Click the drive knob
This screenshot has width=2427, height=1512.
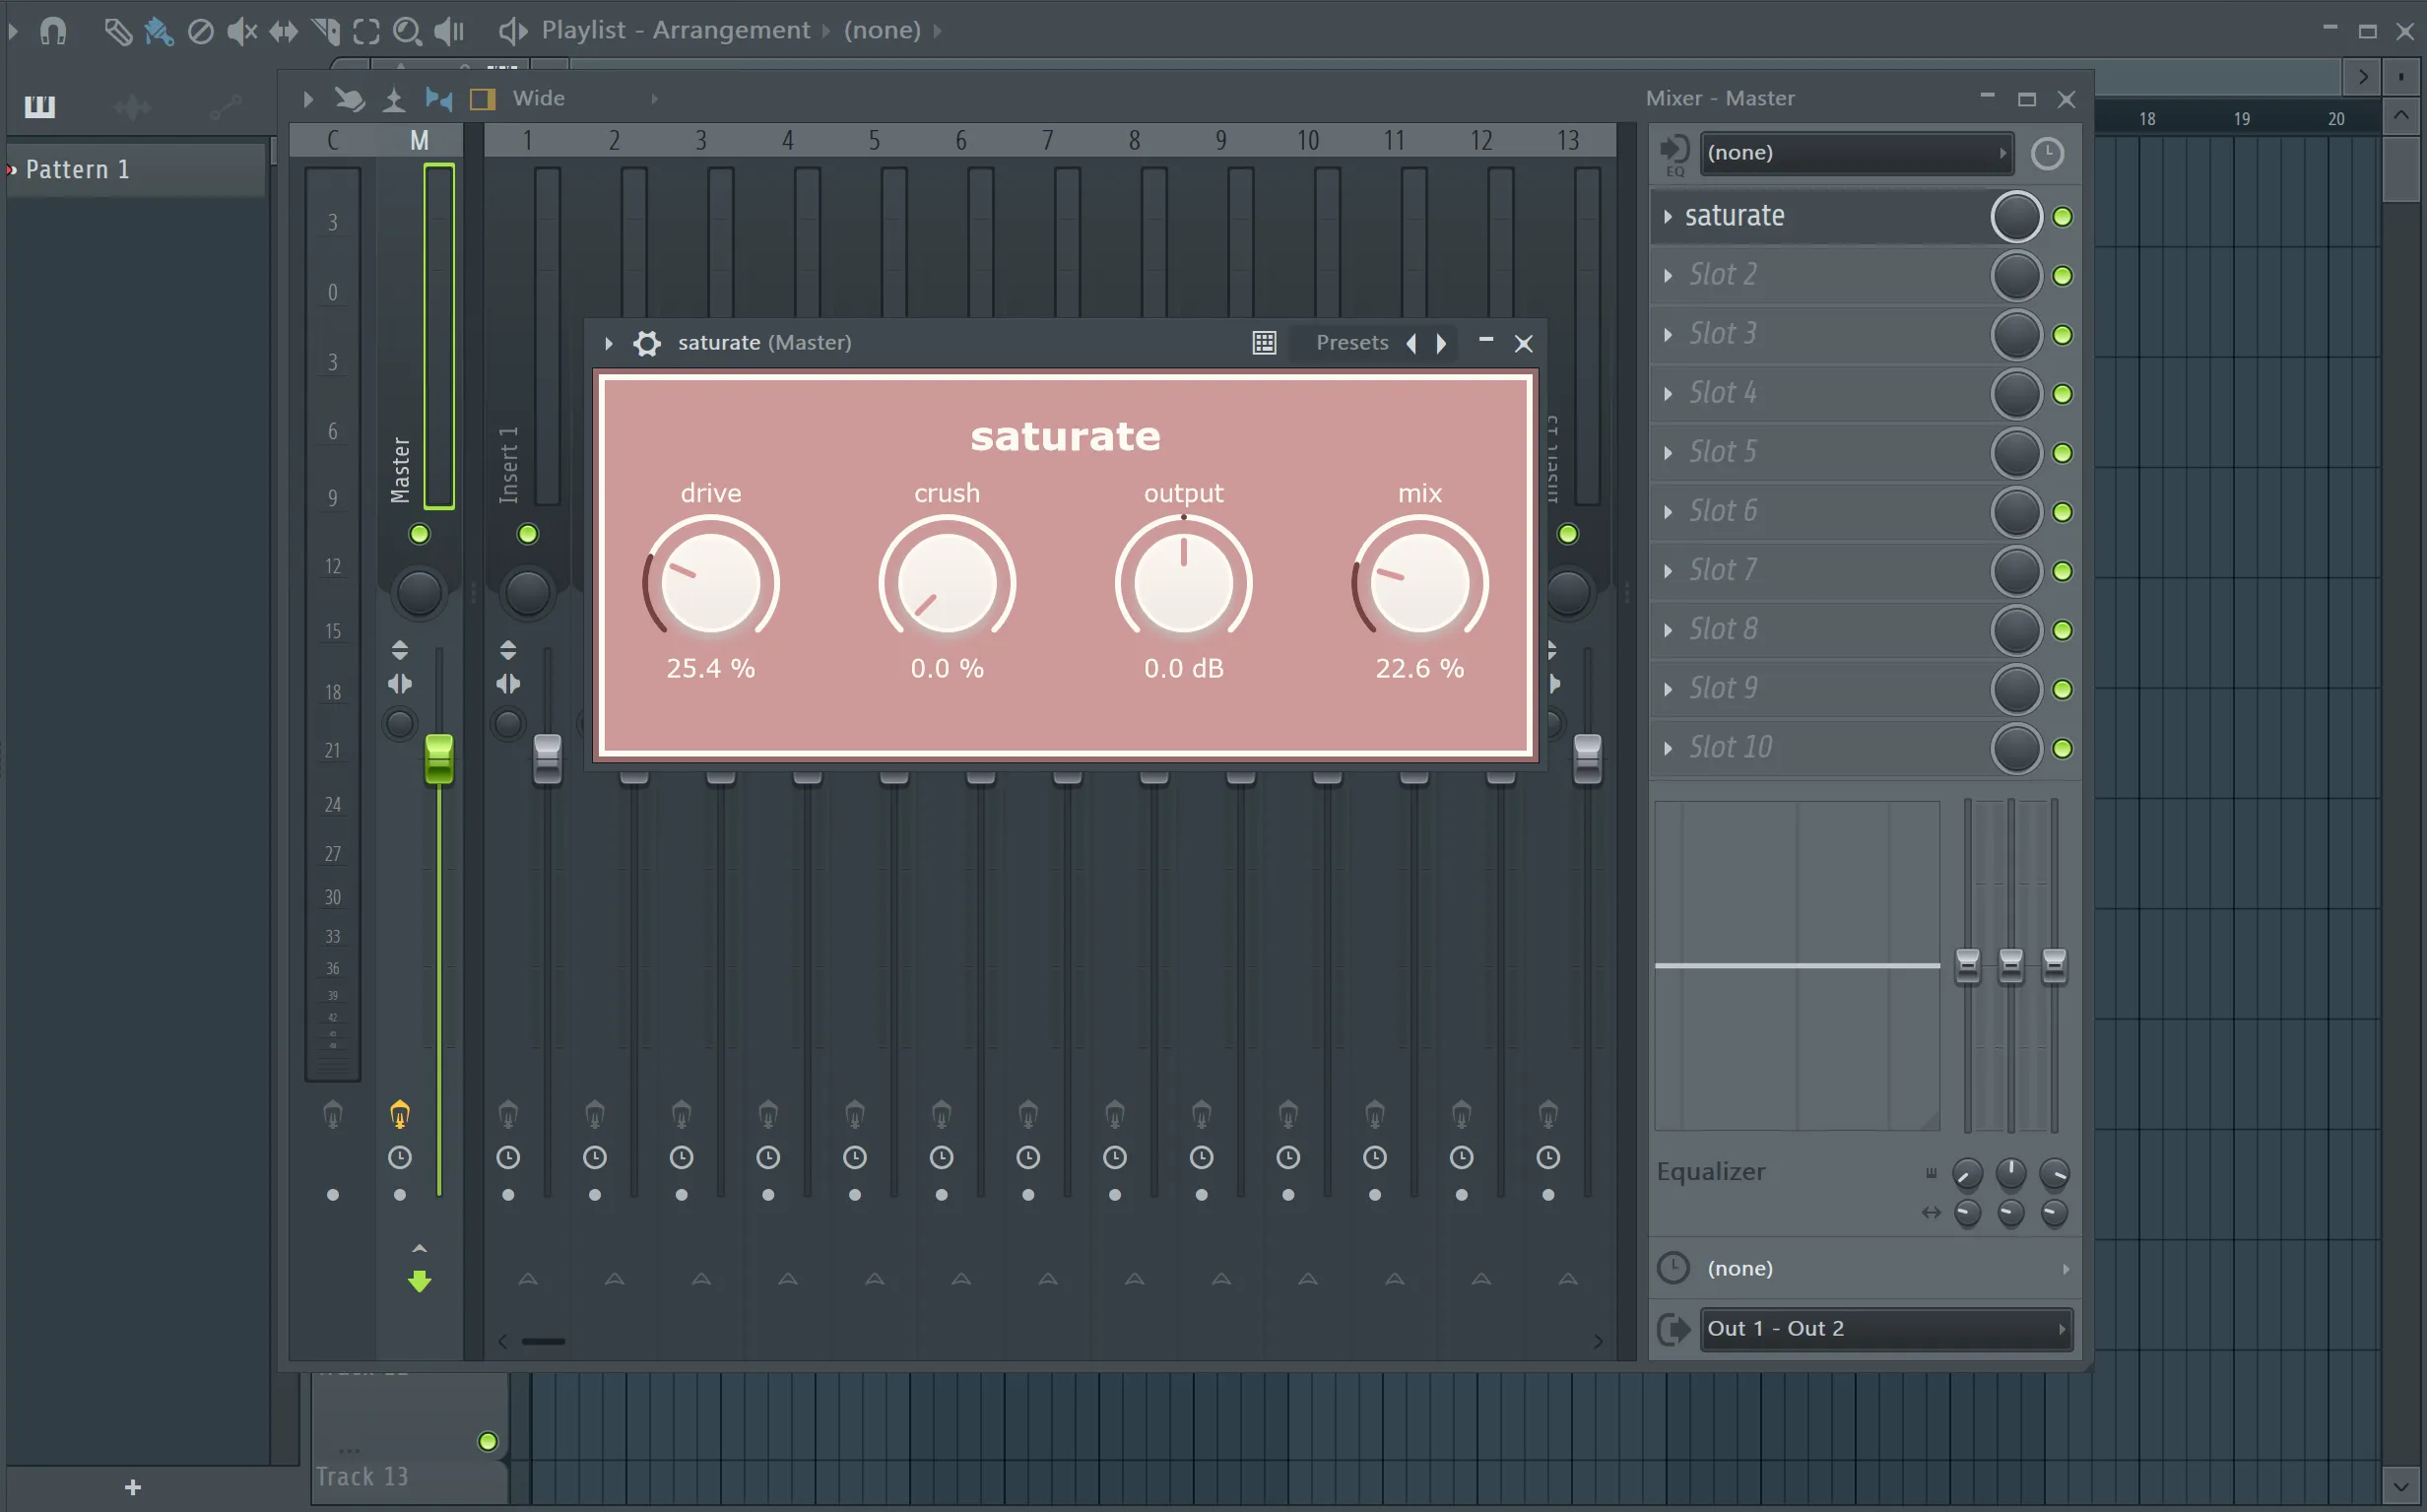point(711,583)
